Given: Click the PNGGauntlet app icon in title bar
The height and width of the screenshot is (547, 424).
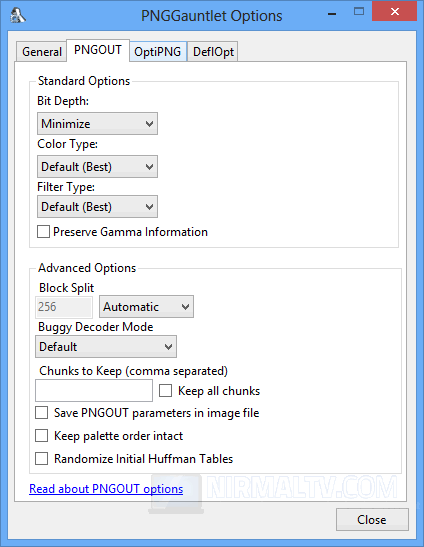Looking at the screenshot, I should click(17, 15).
